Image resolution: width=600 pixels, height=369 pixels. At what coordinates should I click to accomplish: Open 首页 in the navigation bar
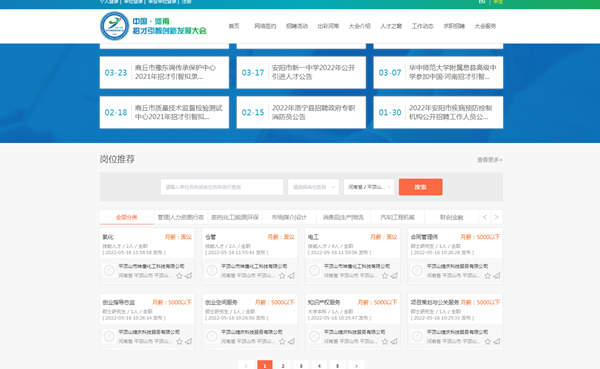(x=234, y=26)
